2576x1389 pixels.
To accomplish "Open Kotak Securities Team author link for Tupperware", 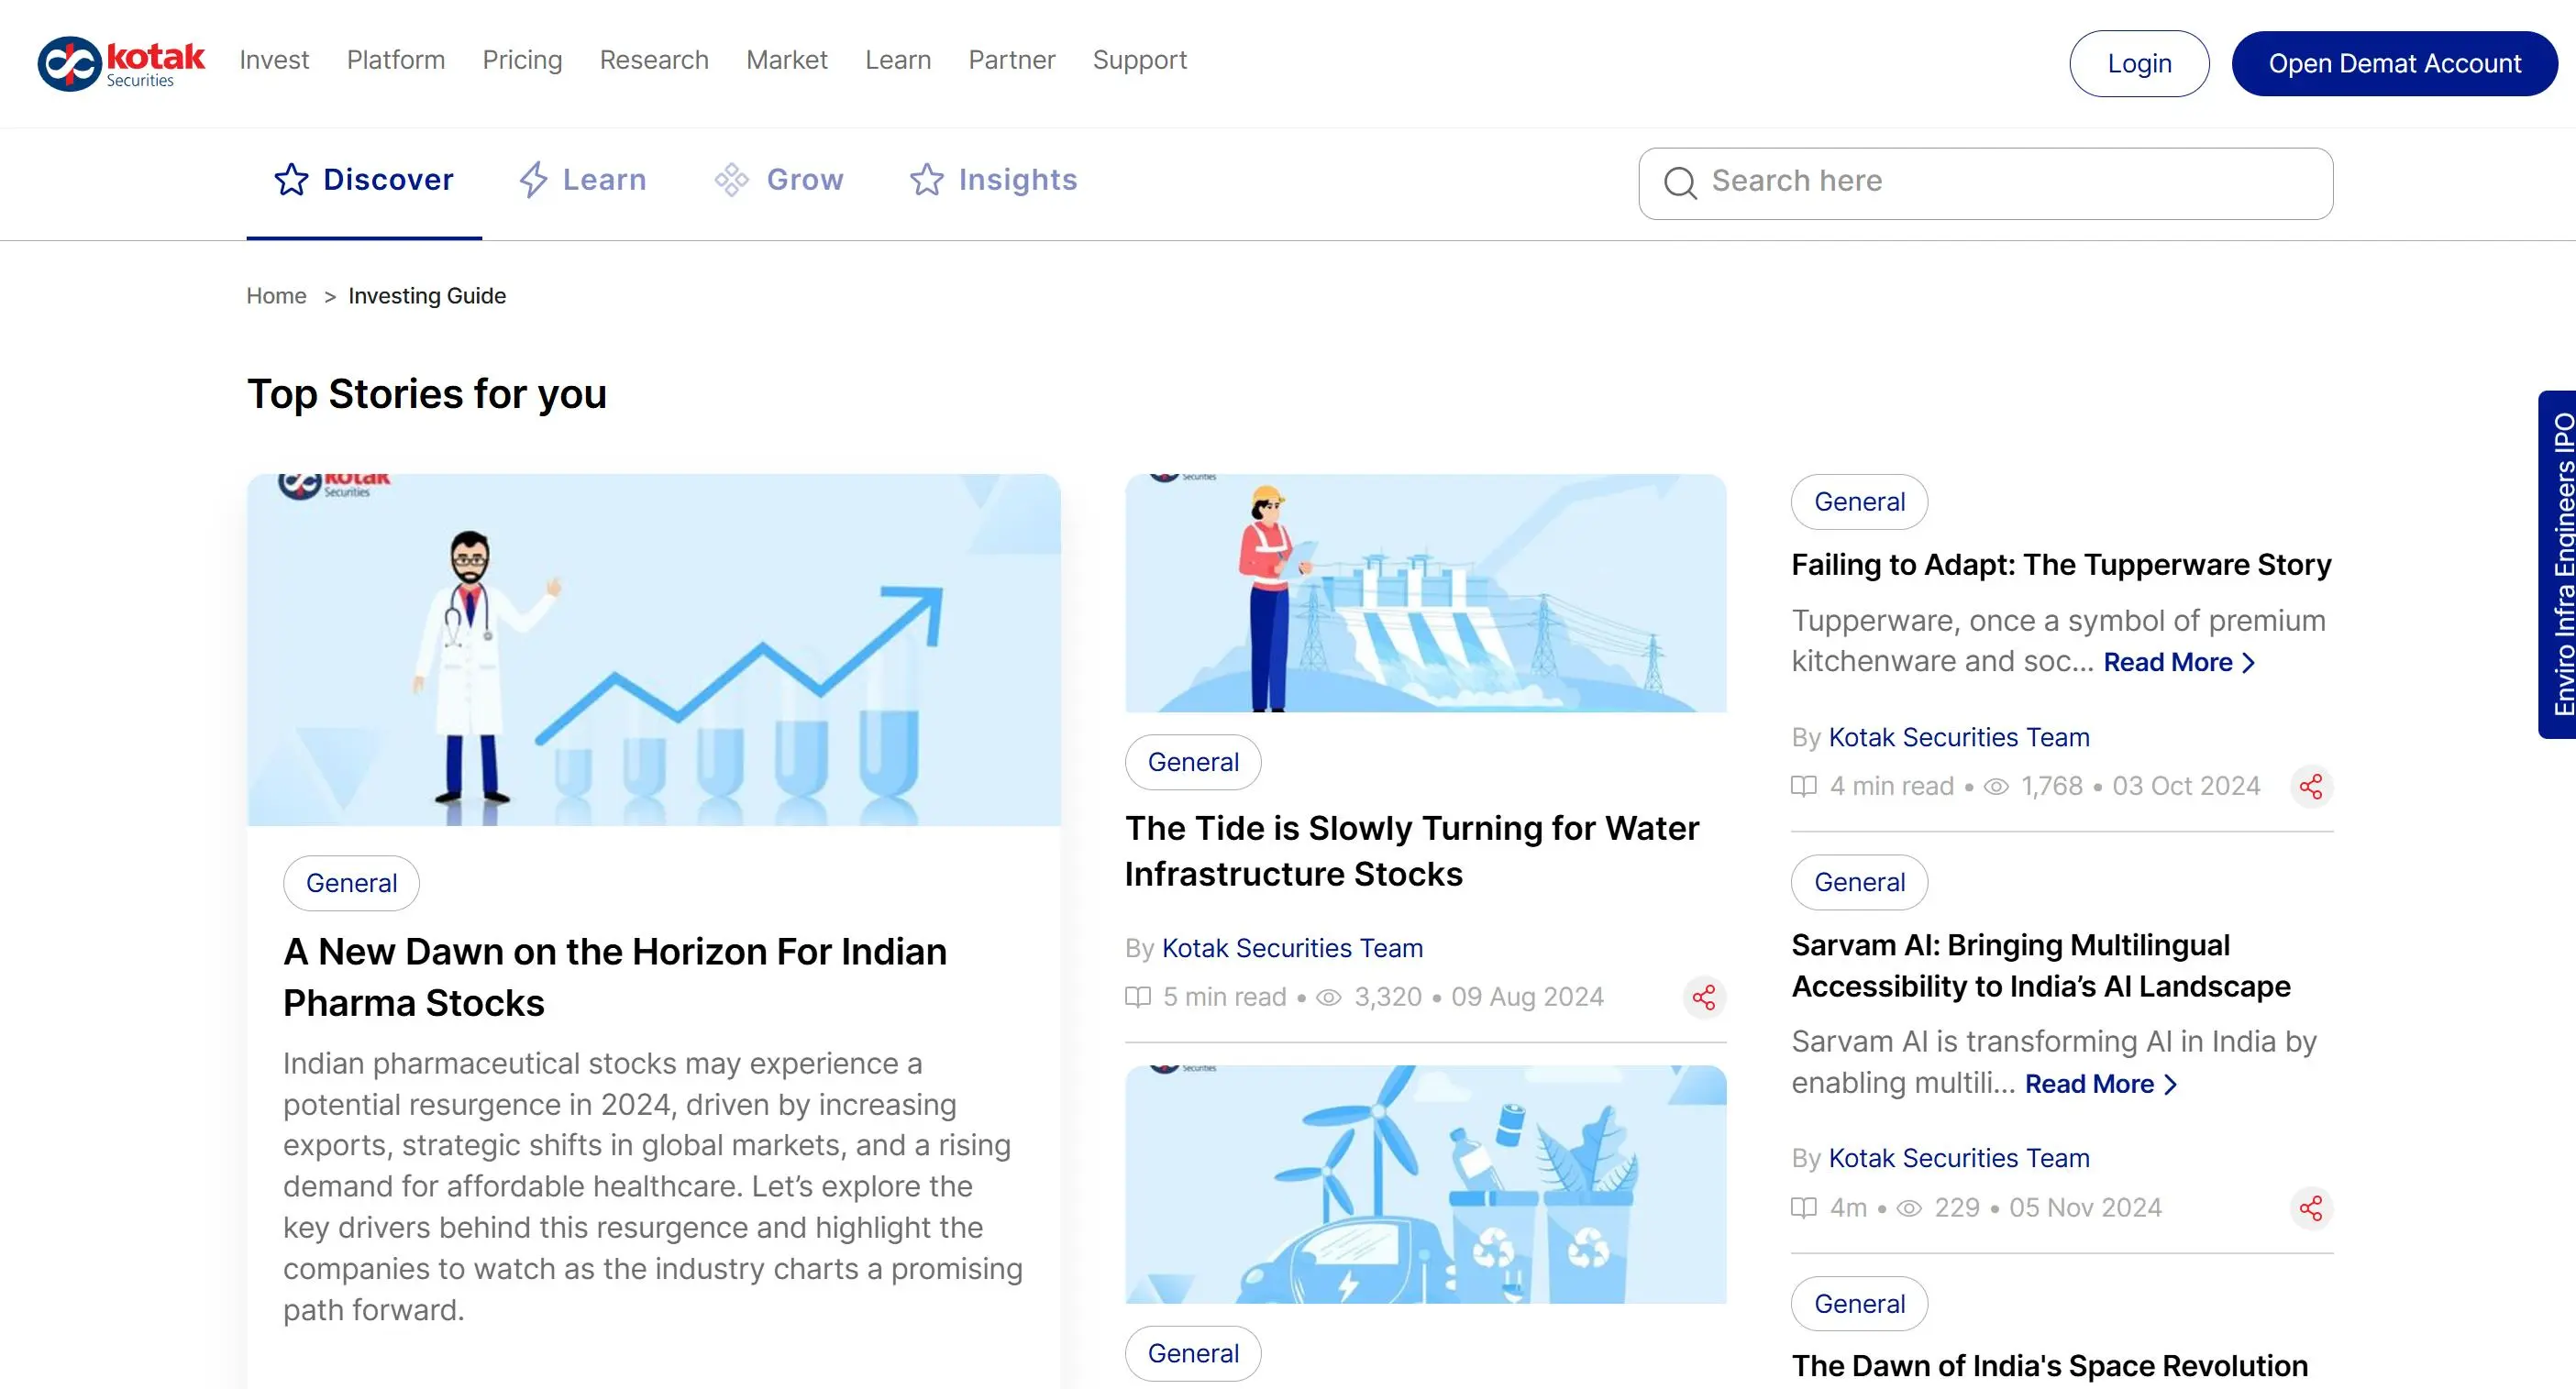I will tap(1959, 737).
